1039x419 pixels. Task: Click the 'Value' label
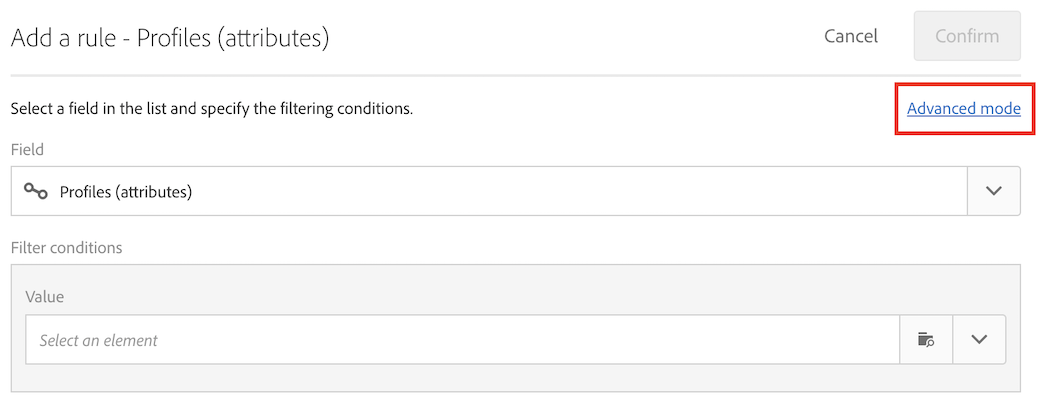(45, 297)
